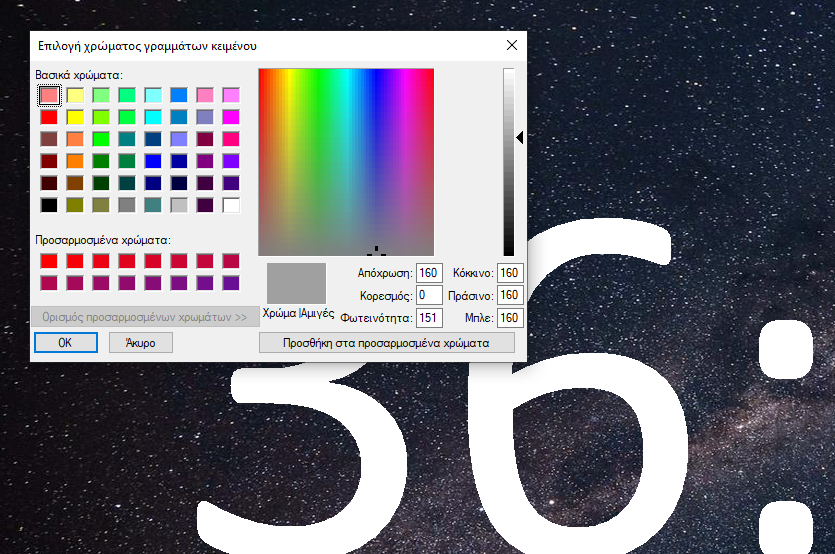Screen dimensions: 835x554
Task: Select the first custom color swatch
Action: 49,261
